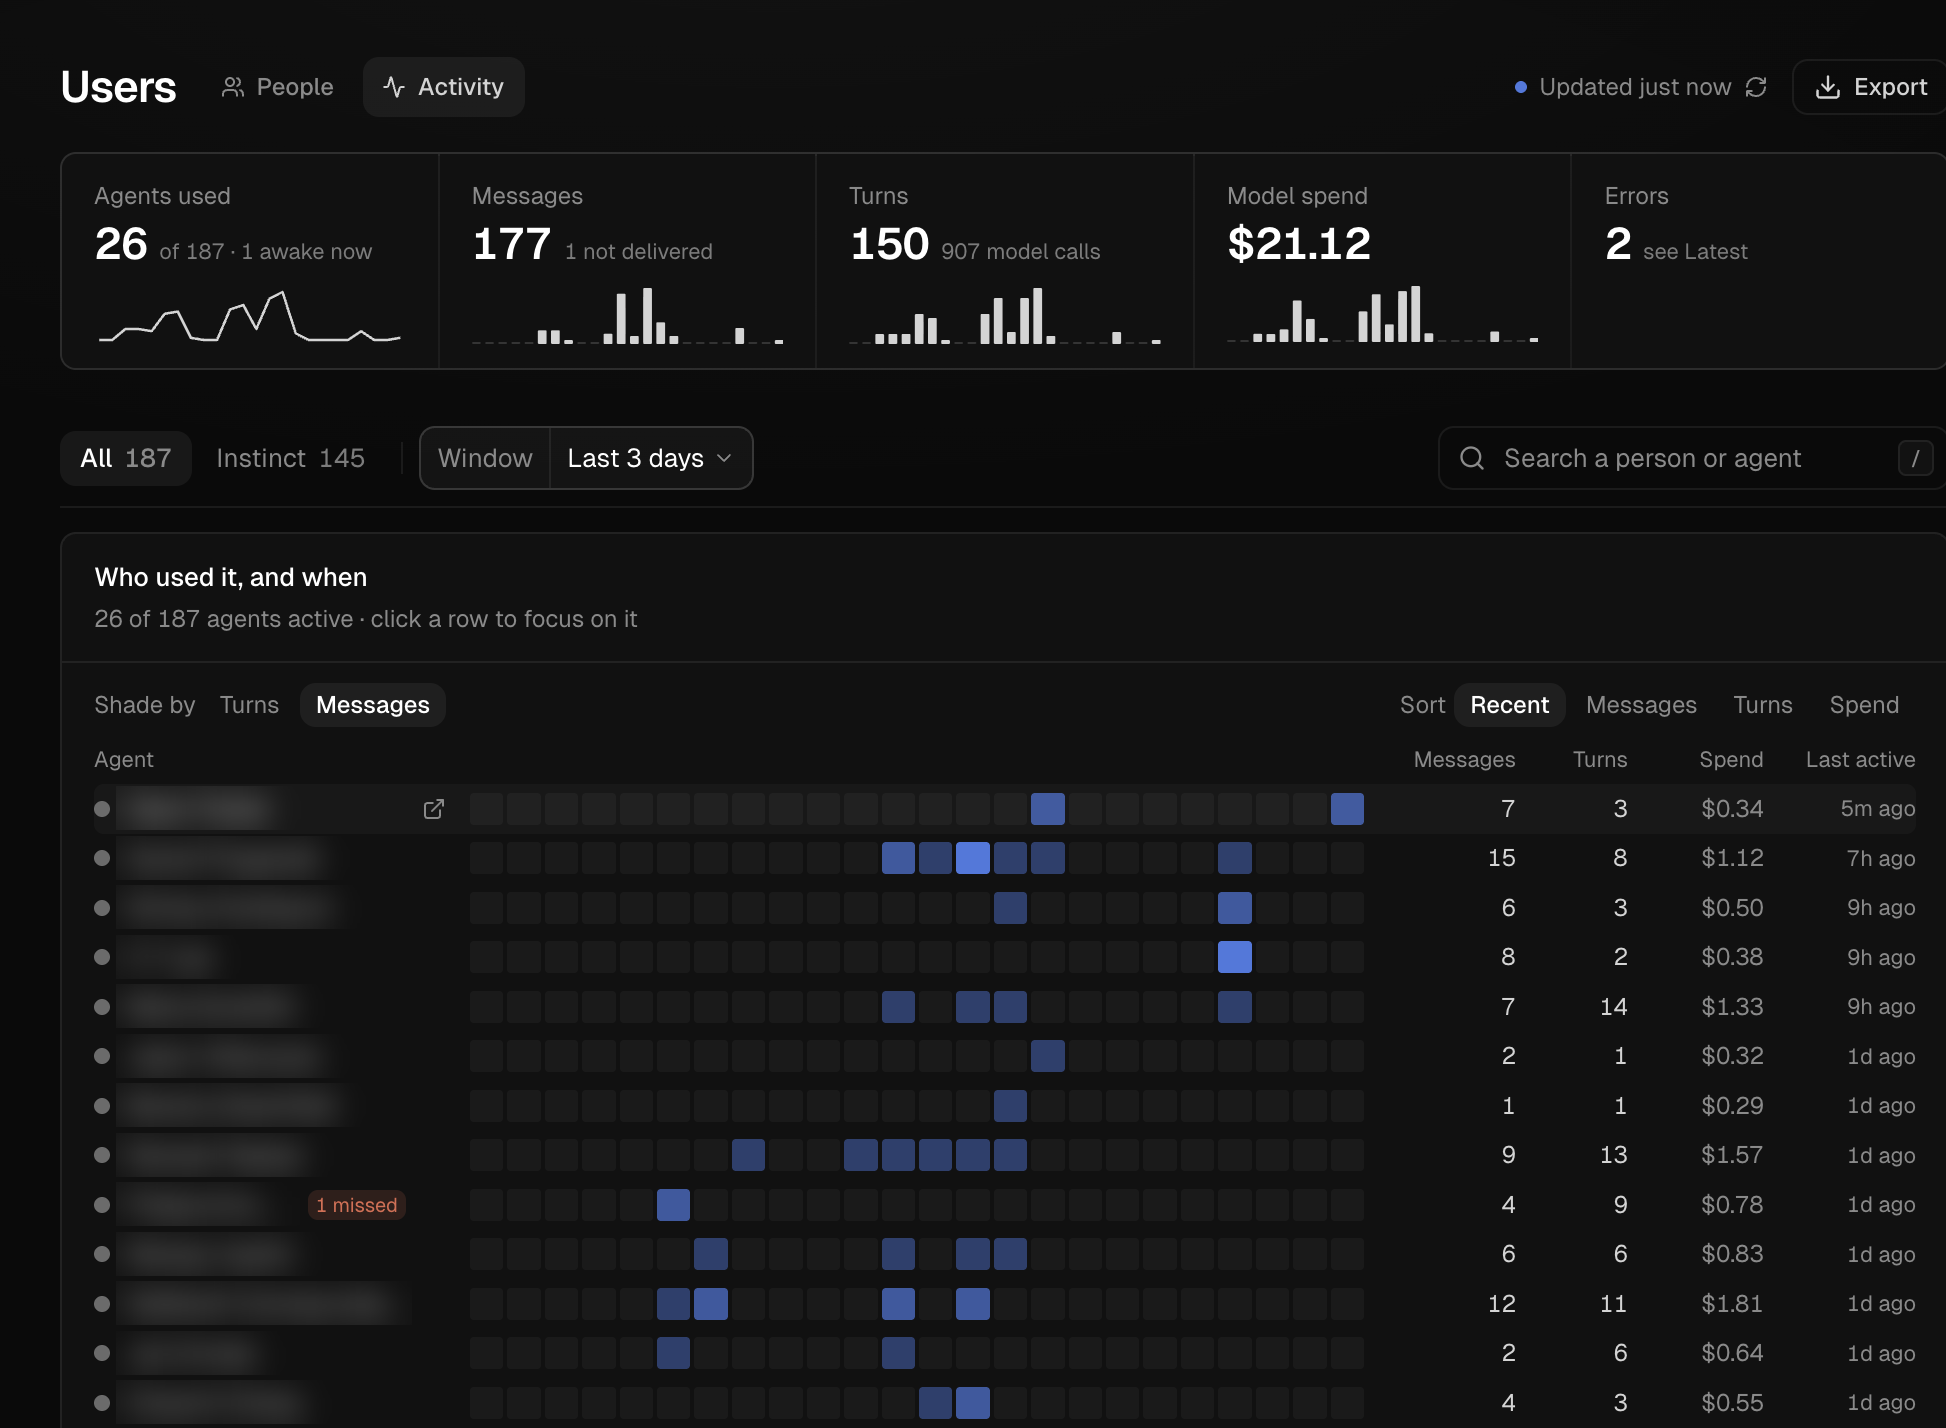Select the agent row with $0.55 spend

coord(1005,1403)
